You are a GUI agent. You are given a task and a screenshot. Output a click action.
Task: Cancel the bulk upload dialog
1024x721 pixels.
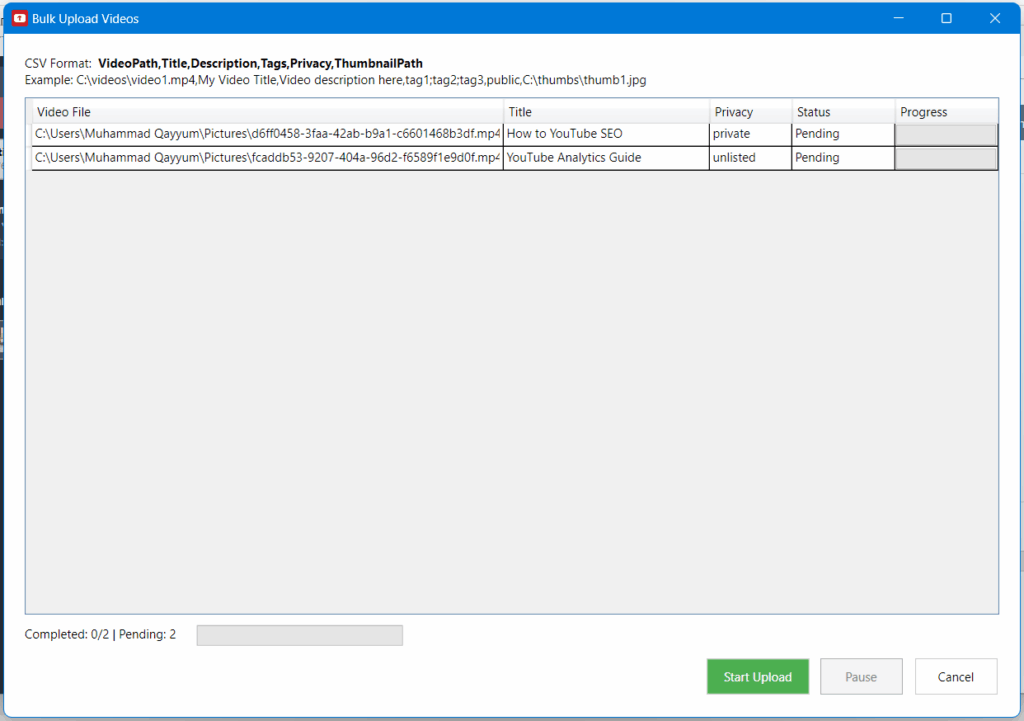(x=955, y=677)
